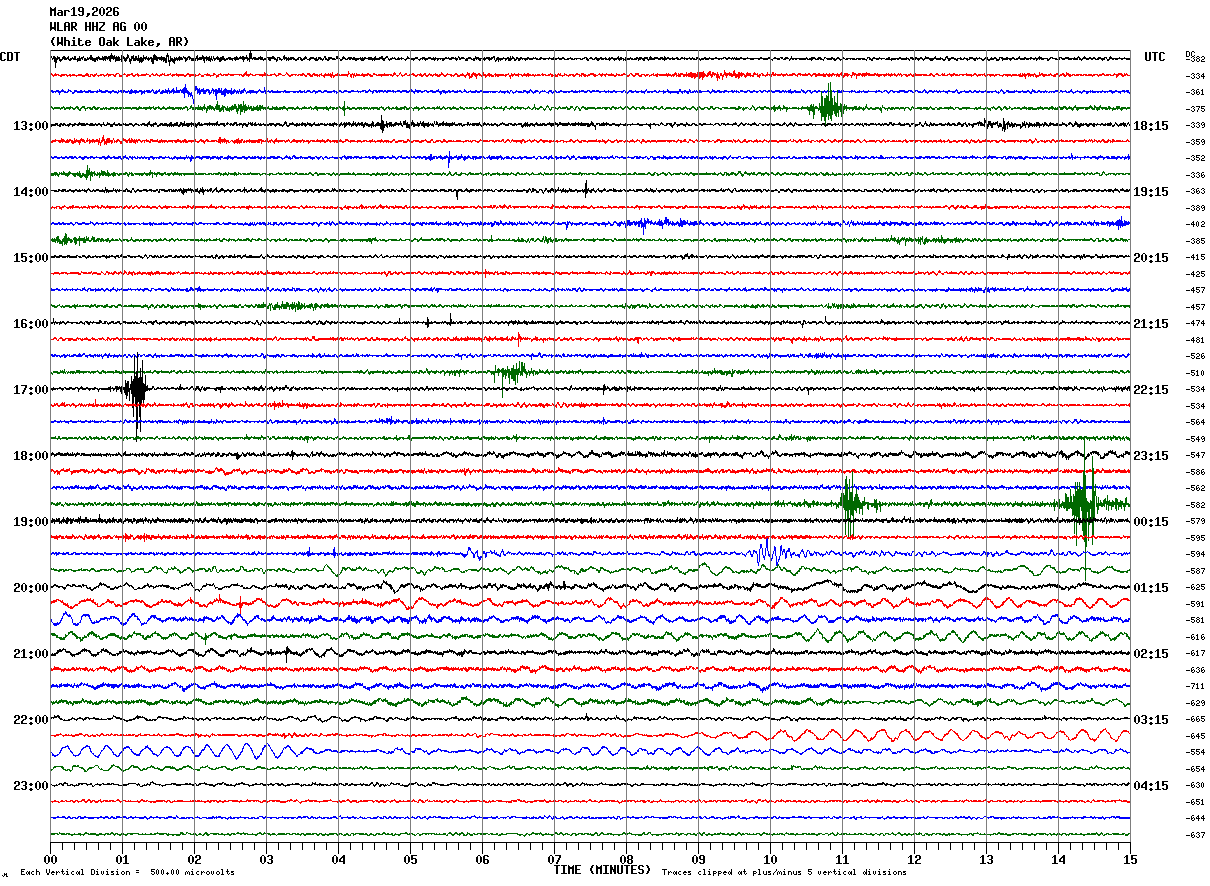Viewport: 1210px width, 886px height.
Task: Click the TIME (MINUTES) axis title
Action: click(x=602, y=871)
